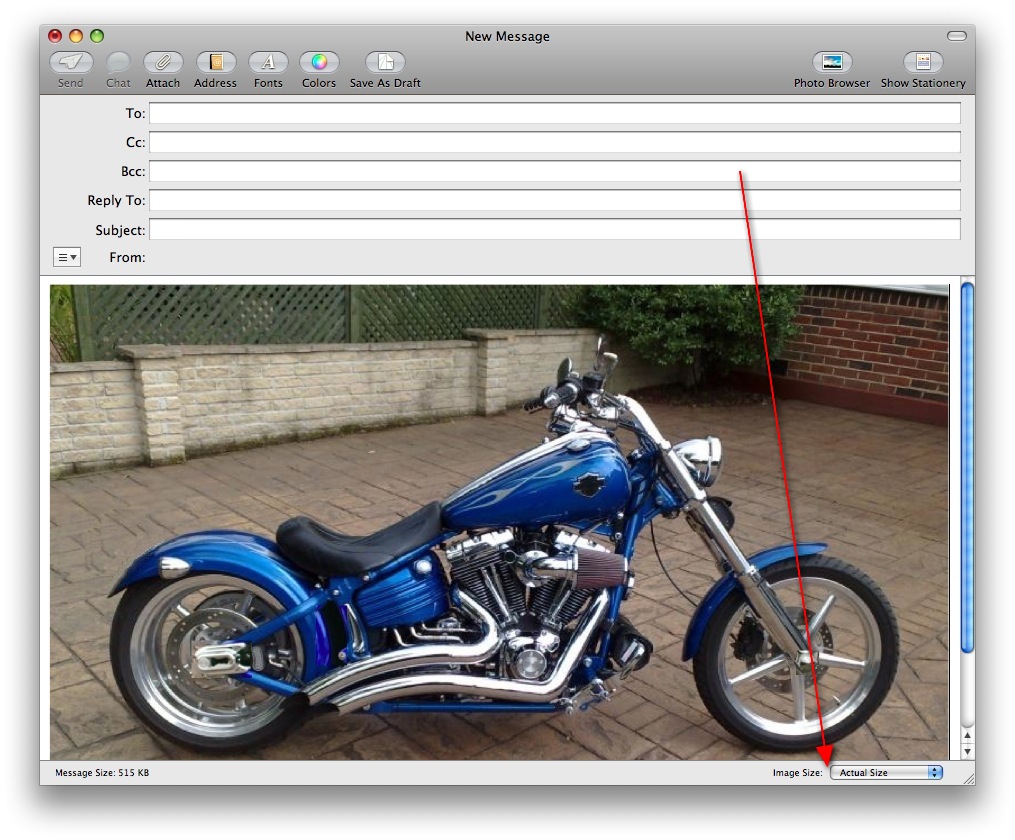Click the scroll down arrow
Image resolution: width=1015 pixels, height=840 pixels.
(x=967, y=751)
